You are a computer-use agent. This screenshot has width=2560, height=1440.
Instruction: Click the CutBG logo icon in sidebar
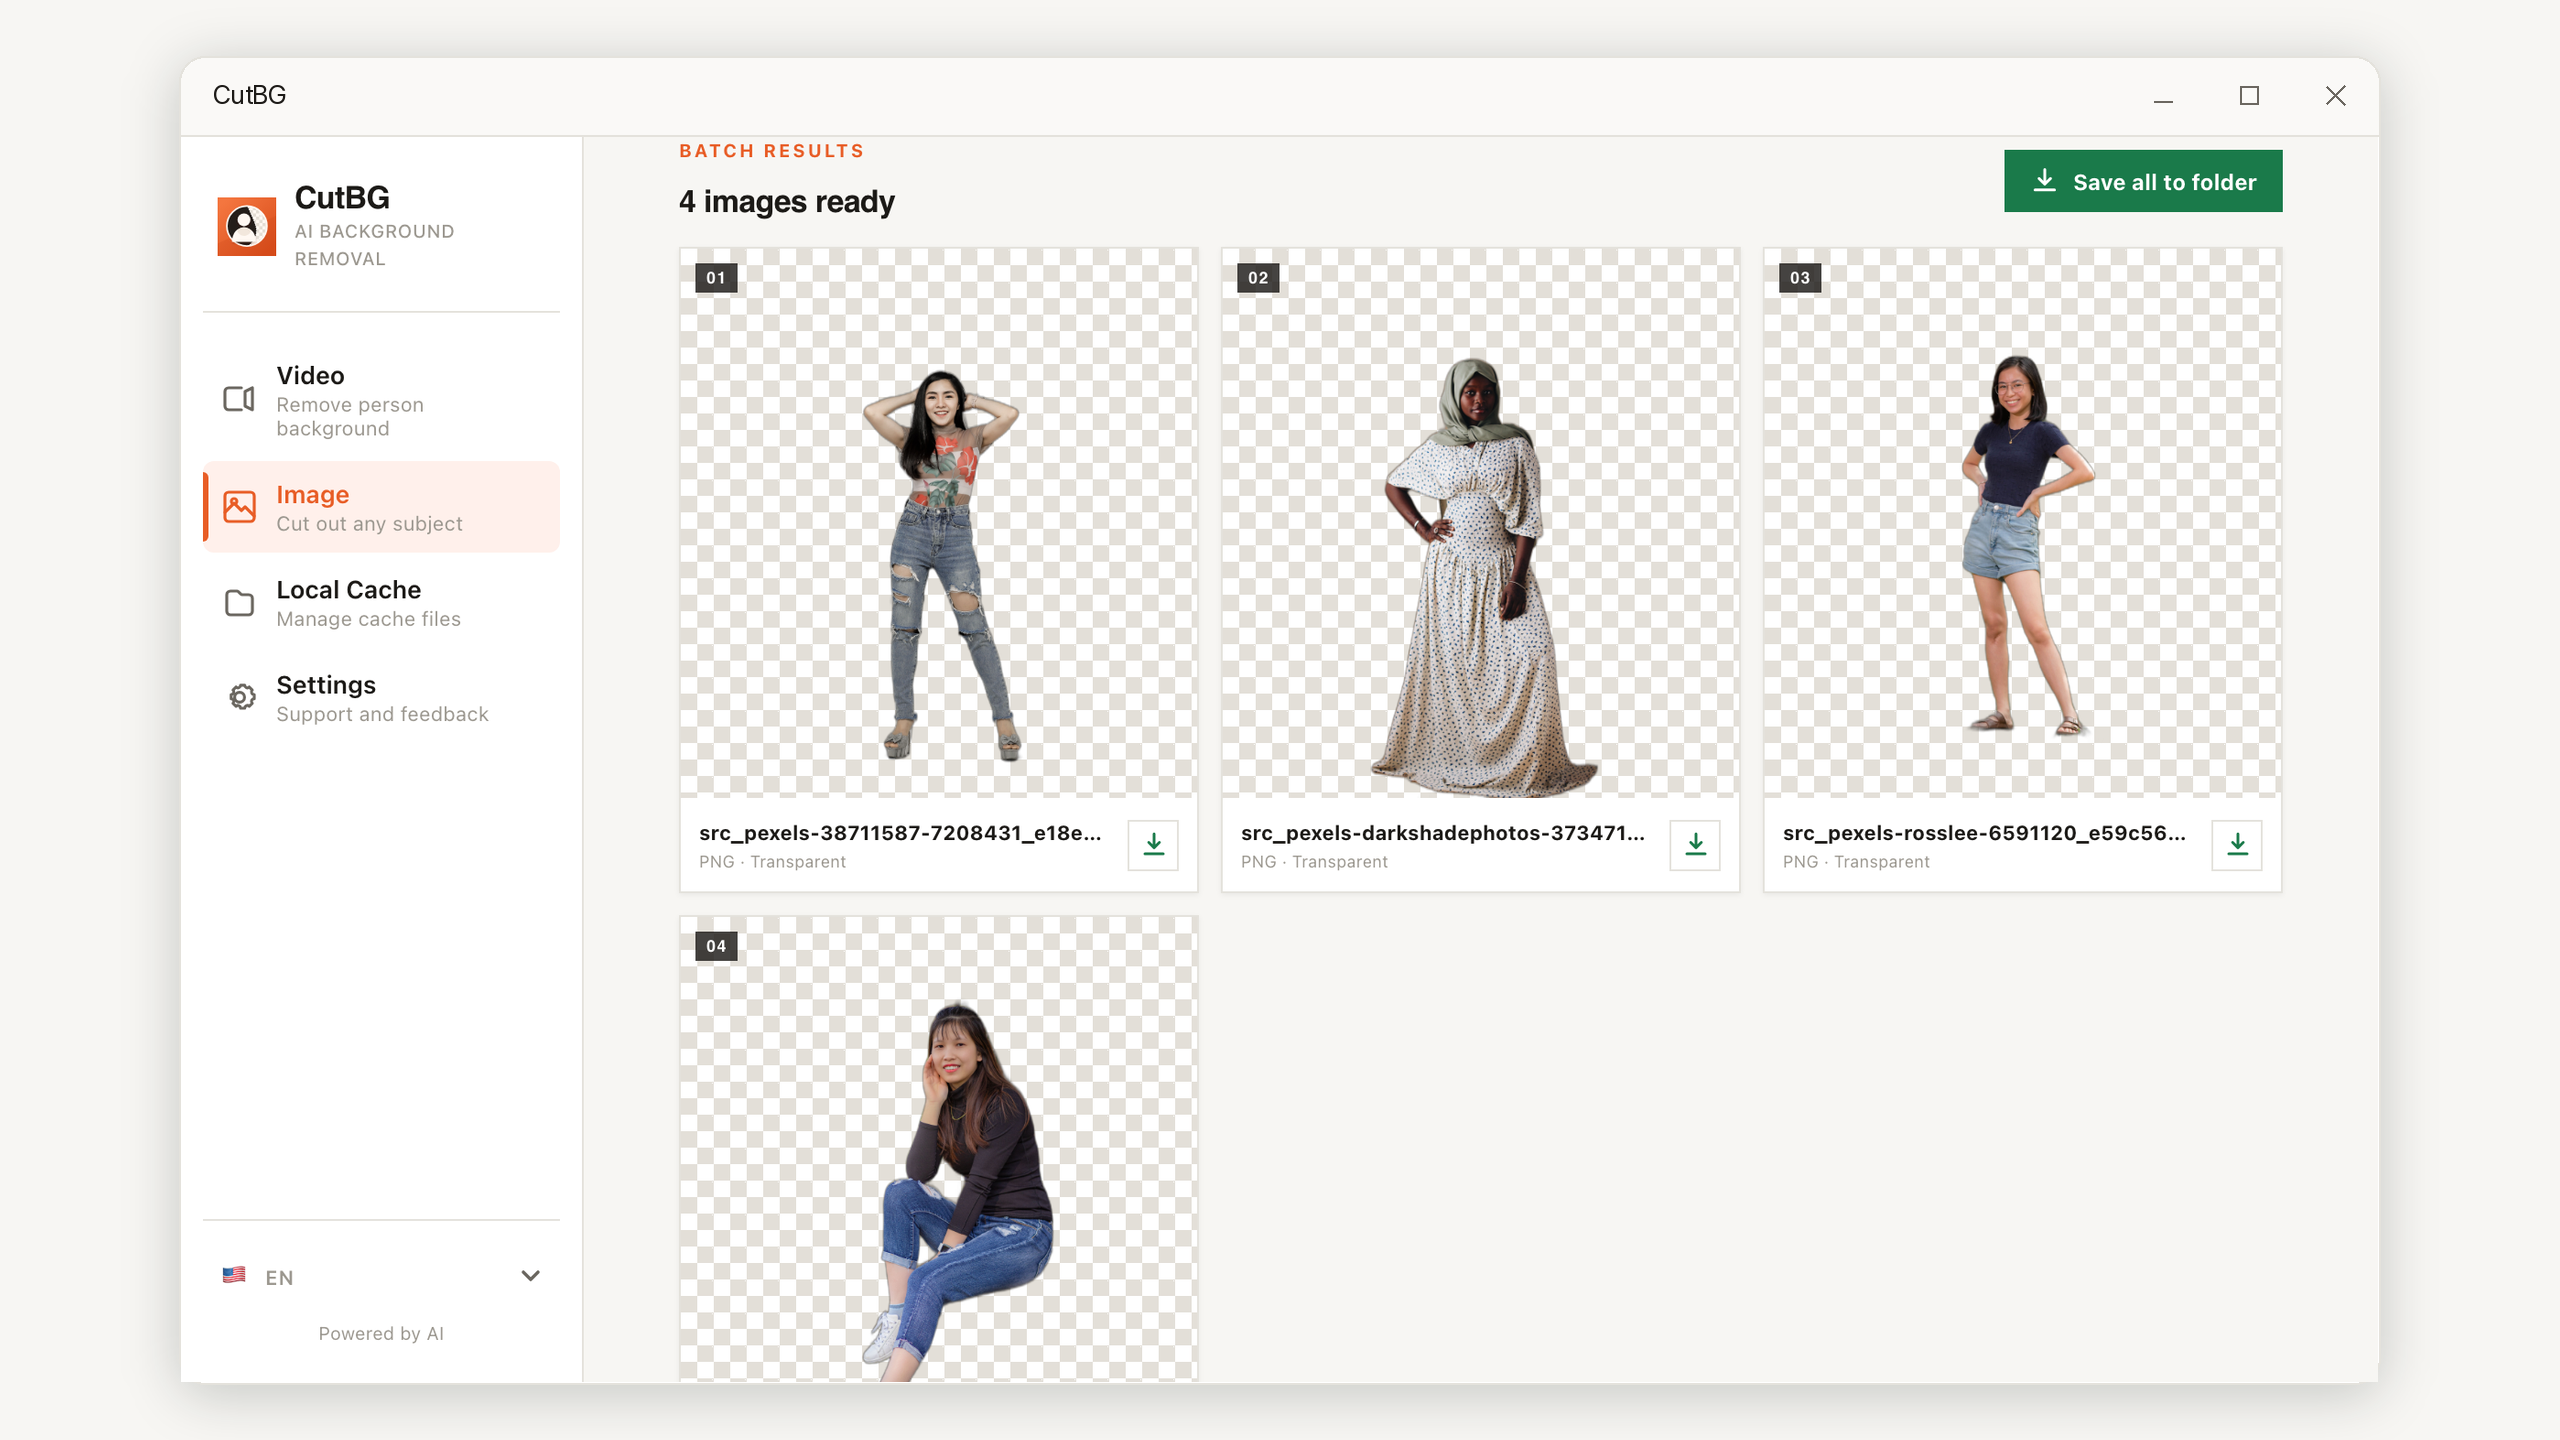tap(246, 226)
